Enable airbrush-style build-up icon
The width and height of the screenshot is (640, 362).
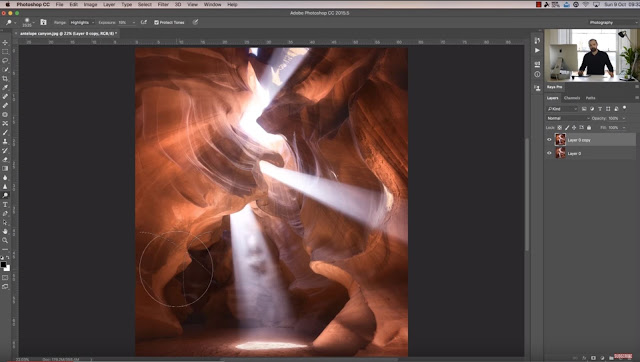point(144,22)
